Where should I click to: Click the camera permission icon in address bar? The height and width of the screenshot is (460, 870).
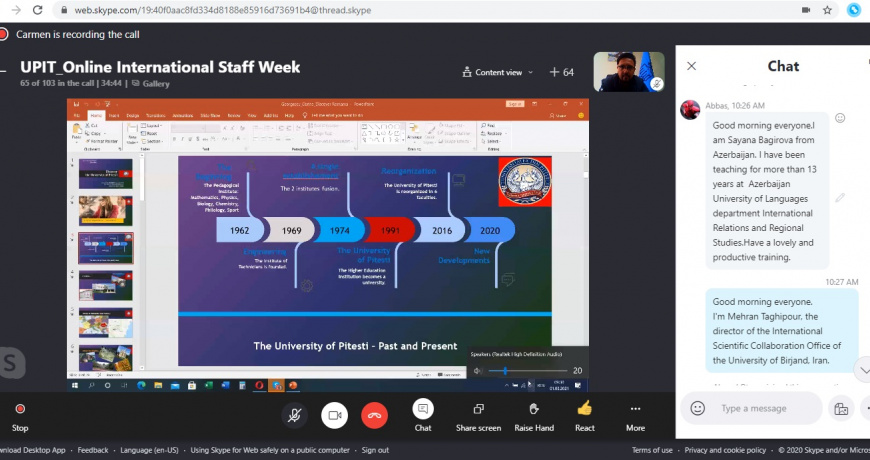pos(806,10)
